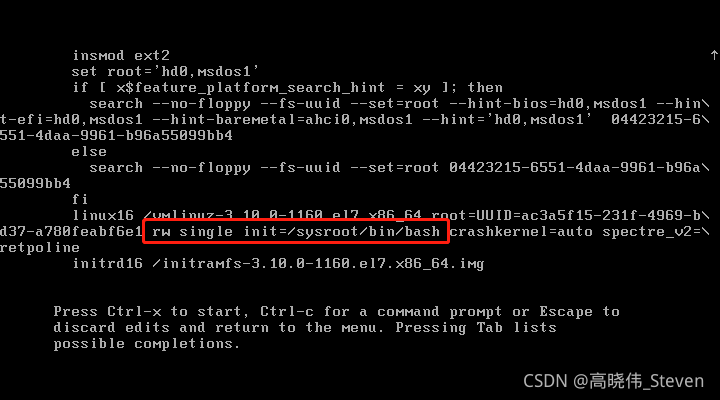Image resolution: width=720 pixels, height=400 pixels.
Task: Click the 'if [ x$feature_platform_search_hint' line
Action: coord(287,88)
